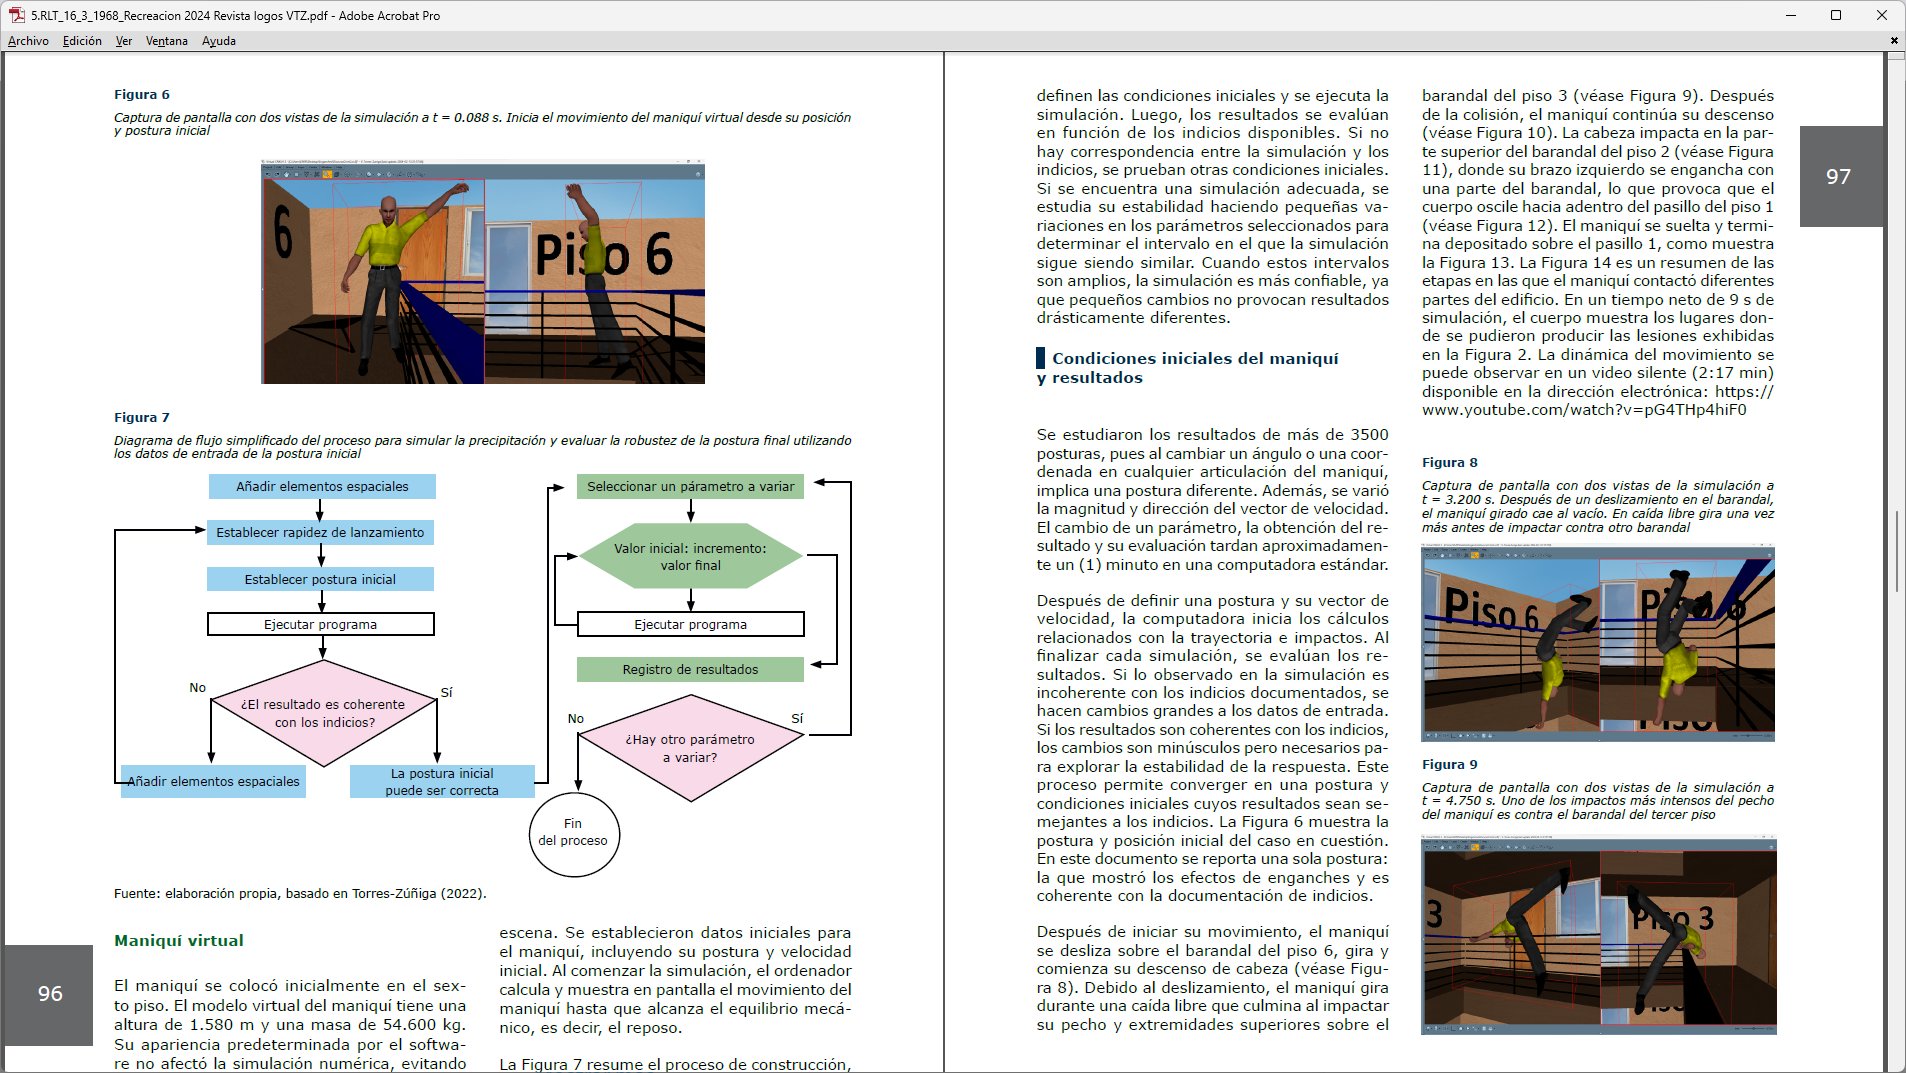Click the 'Figura 9' heading
Screen dimensions: 1906x1073
pos(1450,765)
